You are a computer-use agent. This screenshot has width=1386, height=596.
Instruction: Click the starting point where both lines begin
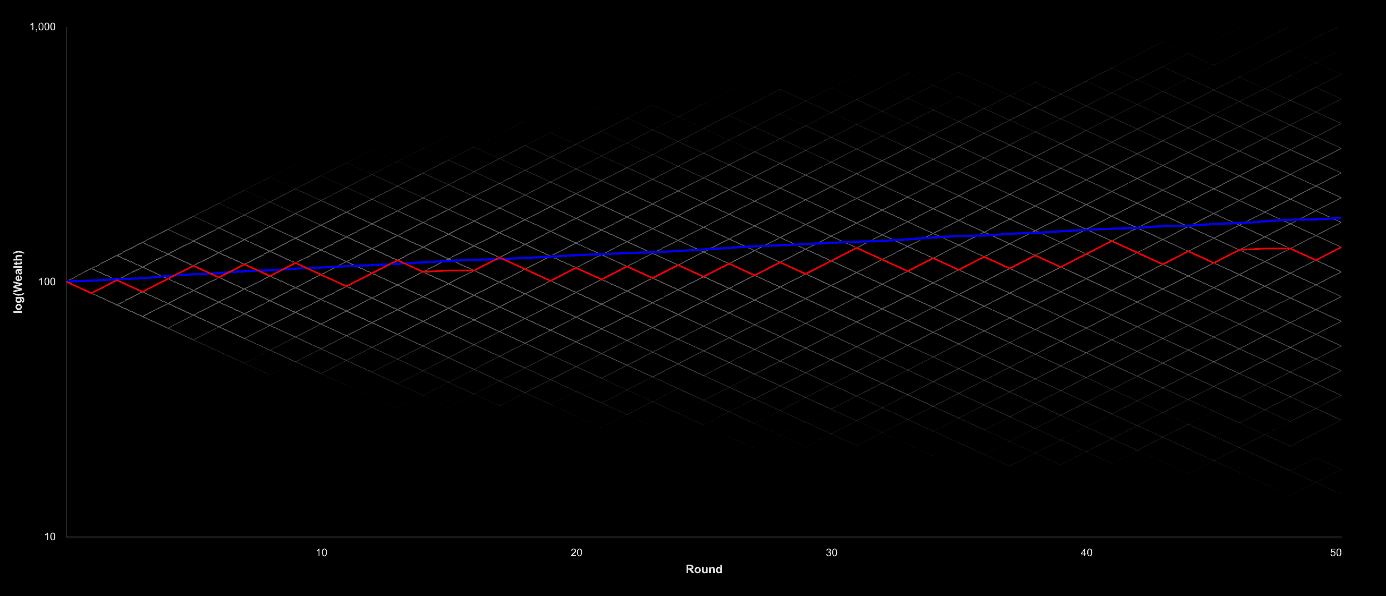coord(67,282)
